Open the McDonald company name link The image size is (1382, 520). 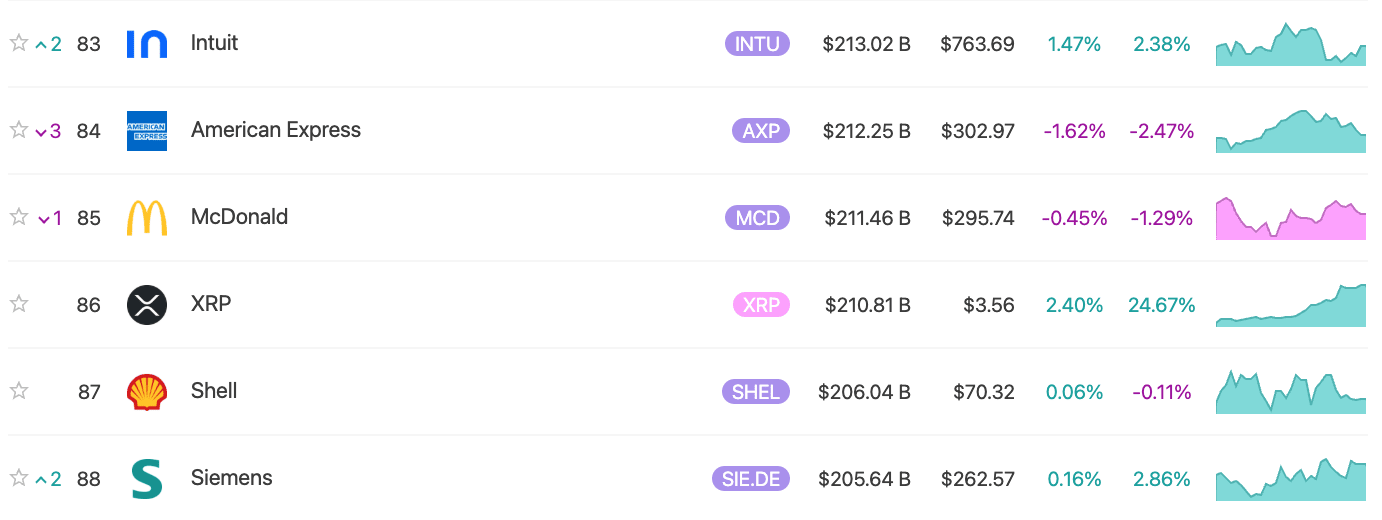click(x=239, y=217)
